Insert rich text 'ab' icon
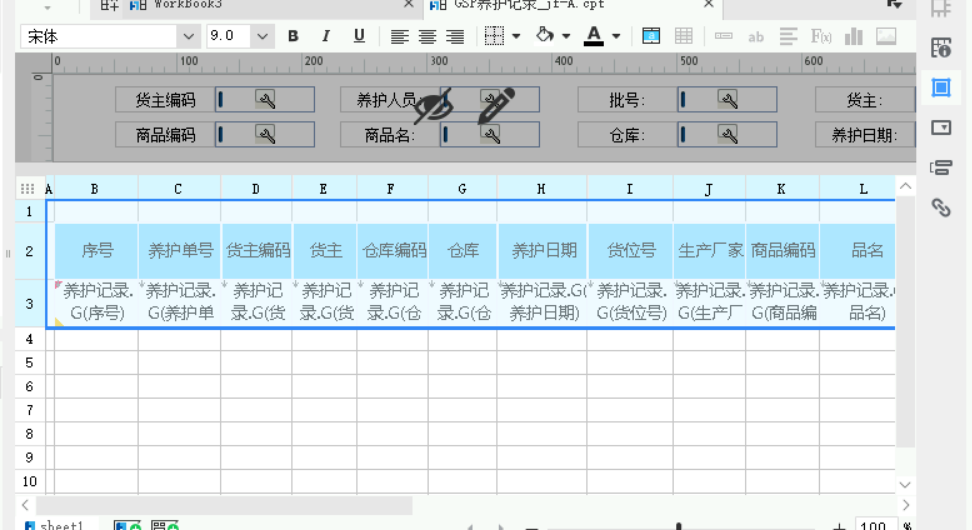Viewport: 972px width, 530px height. point(756,37)
